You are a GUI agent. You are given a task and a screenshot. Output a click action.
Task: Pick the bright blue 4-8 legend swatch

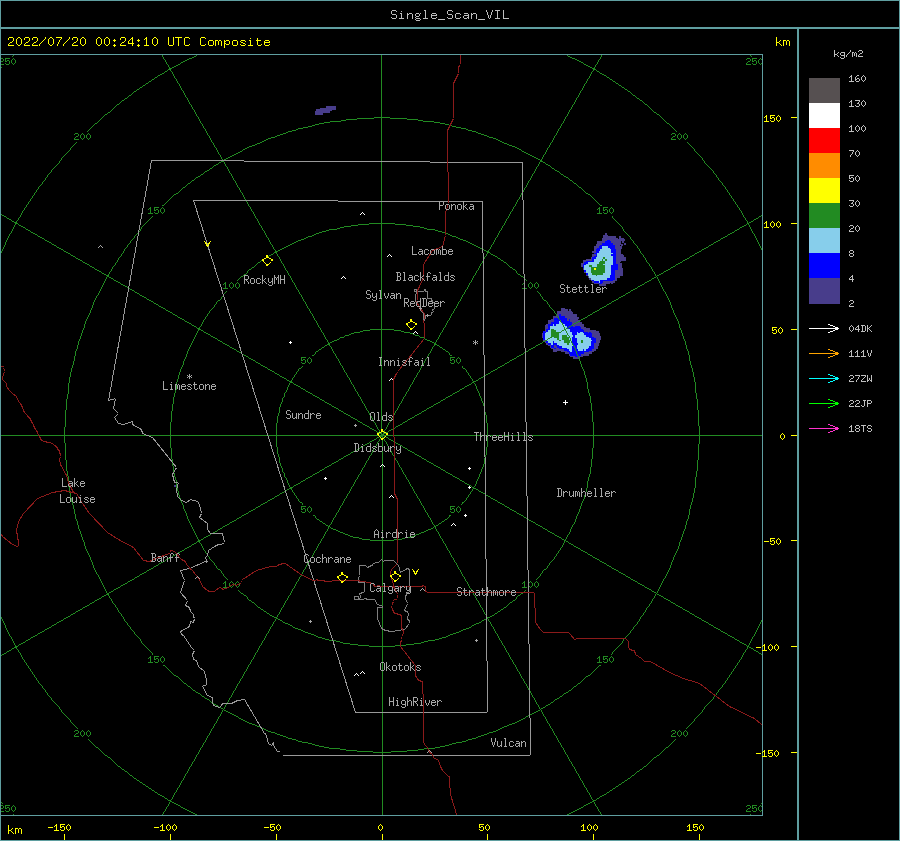(824, 266)
